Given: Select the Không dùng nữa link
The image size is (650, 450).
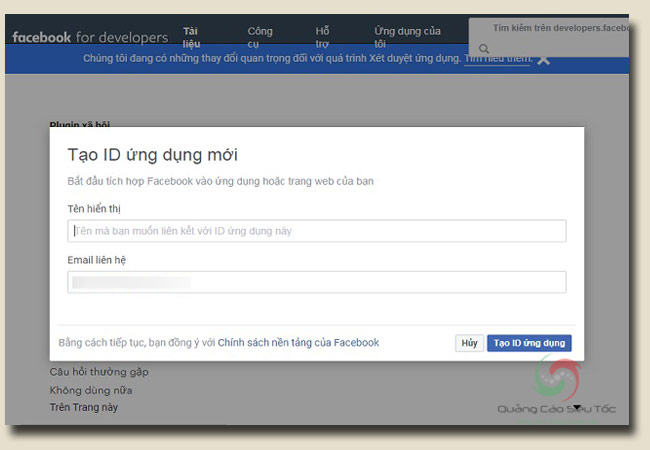Looking at the screenshot, I should (91, 390).
